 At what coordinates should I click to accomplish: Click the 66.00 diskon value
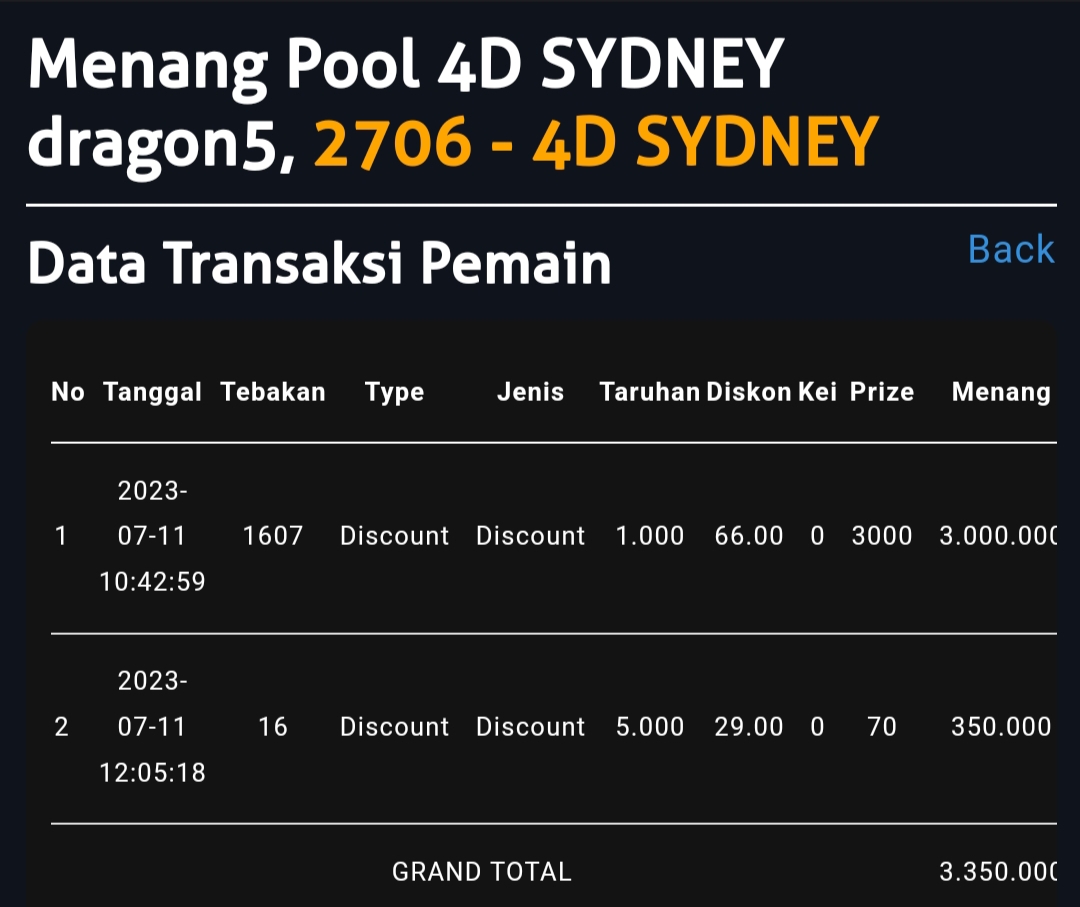click(x=748, y=536)
